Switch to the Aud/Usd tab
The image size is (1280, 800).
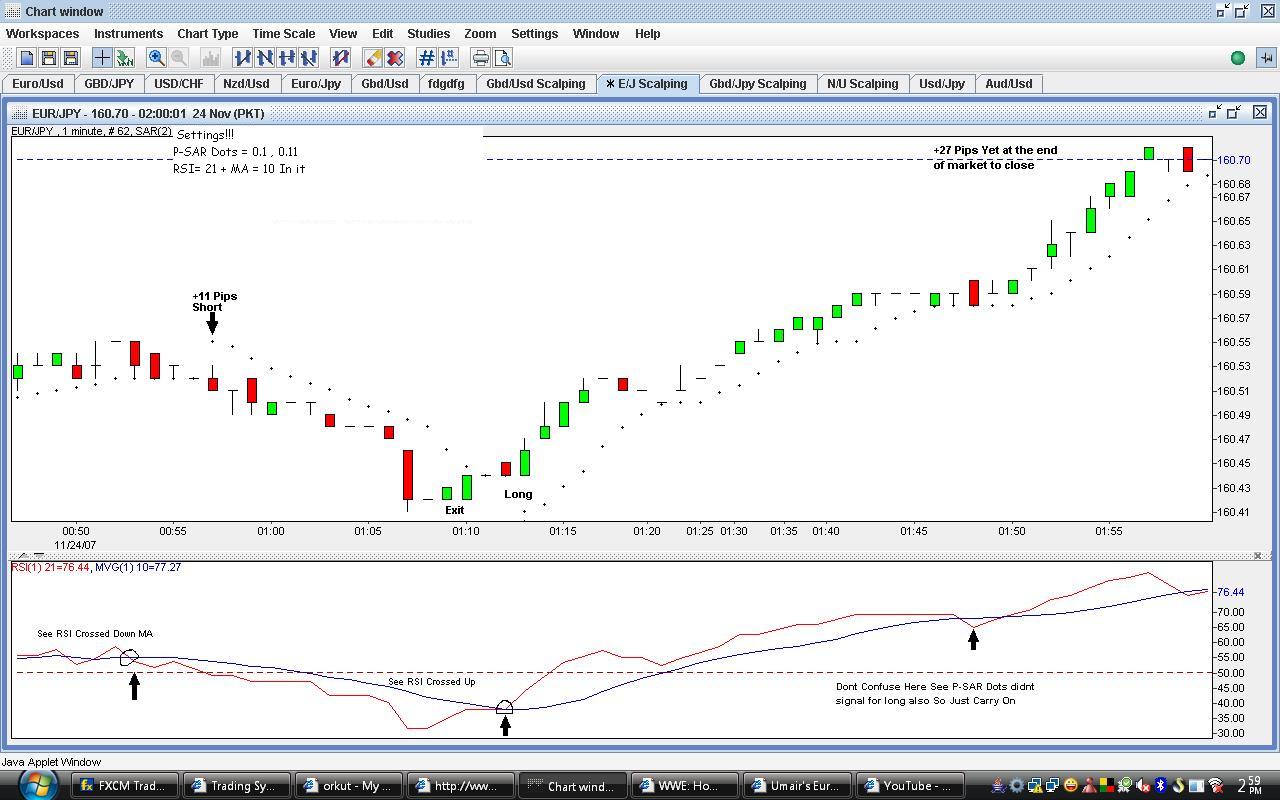click(x=1009, y=84)
